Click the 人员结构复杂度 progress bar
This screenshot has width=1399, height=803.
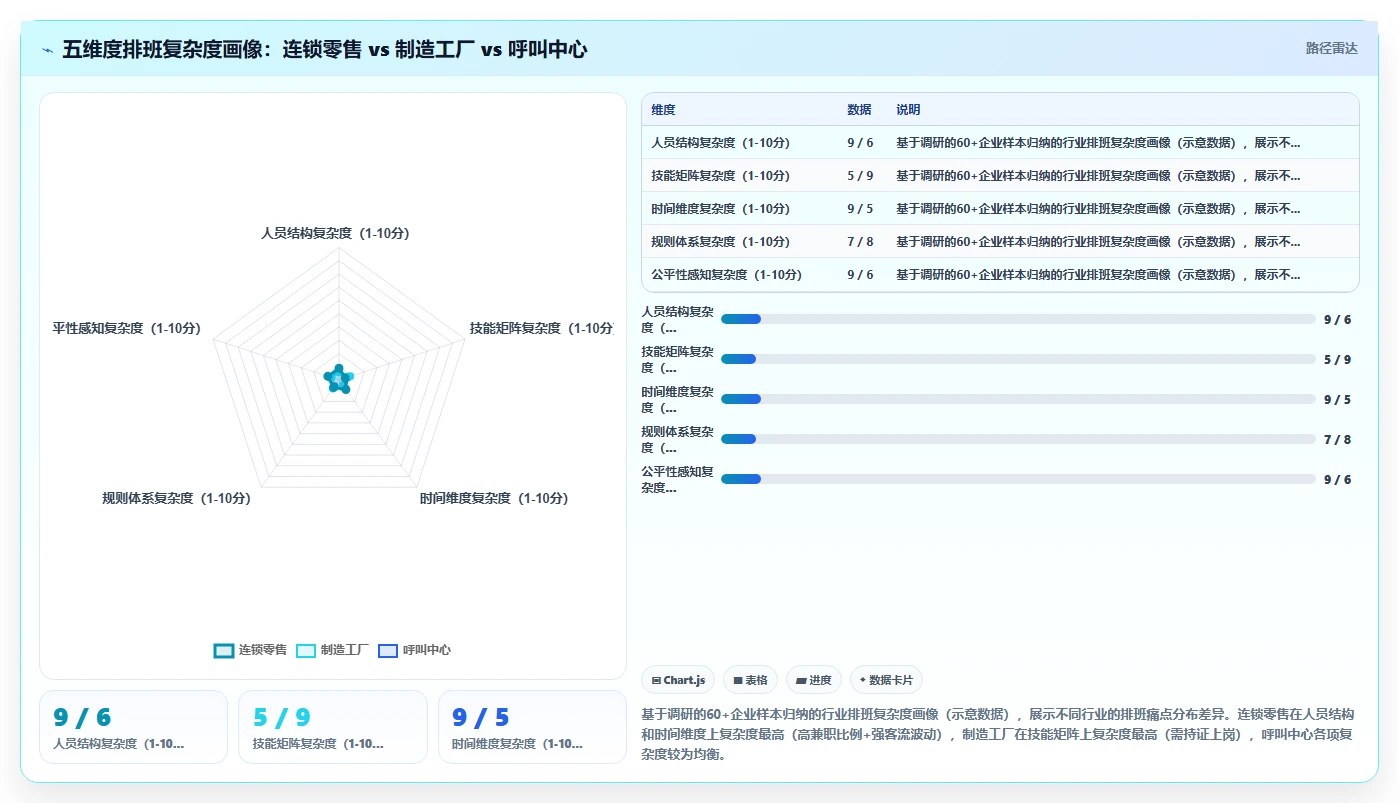point(1018,319)
